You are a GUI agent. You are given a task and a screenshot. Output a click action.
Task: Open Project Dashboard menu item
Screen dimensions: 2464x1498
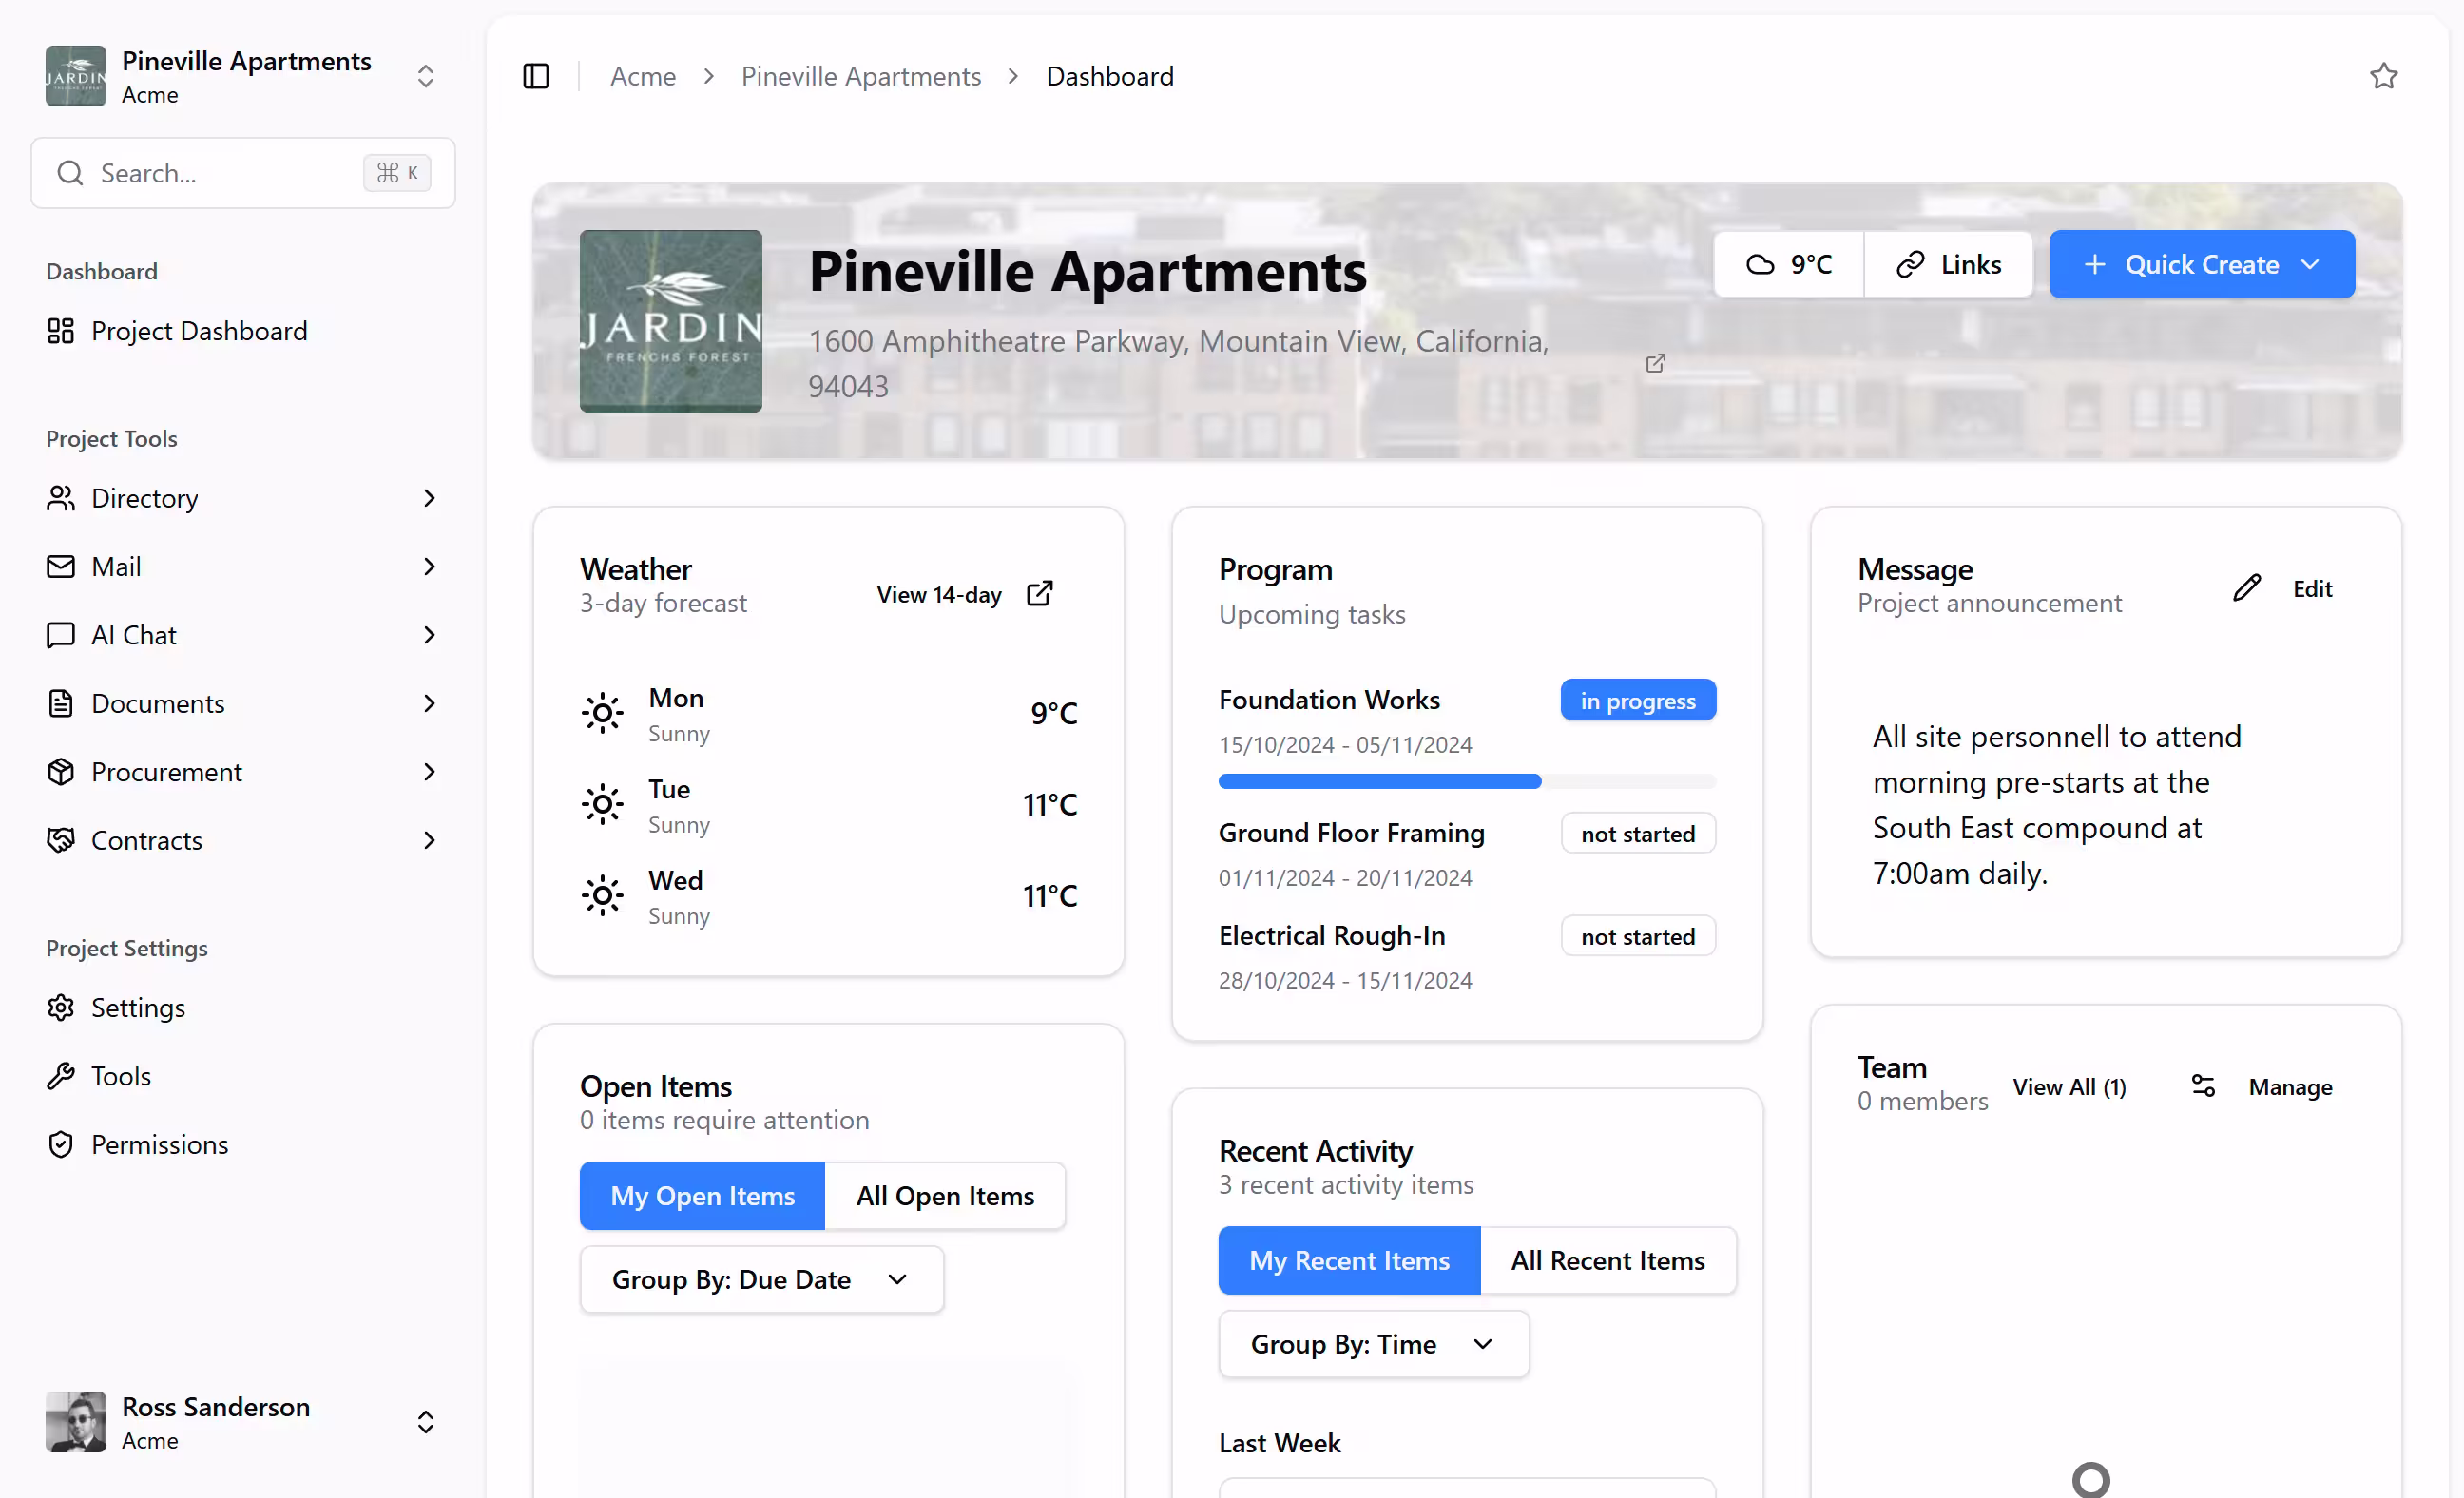[x=198, y=331]
